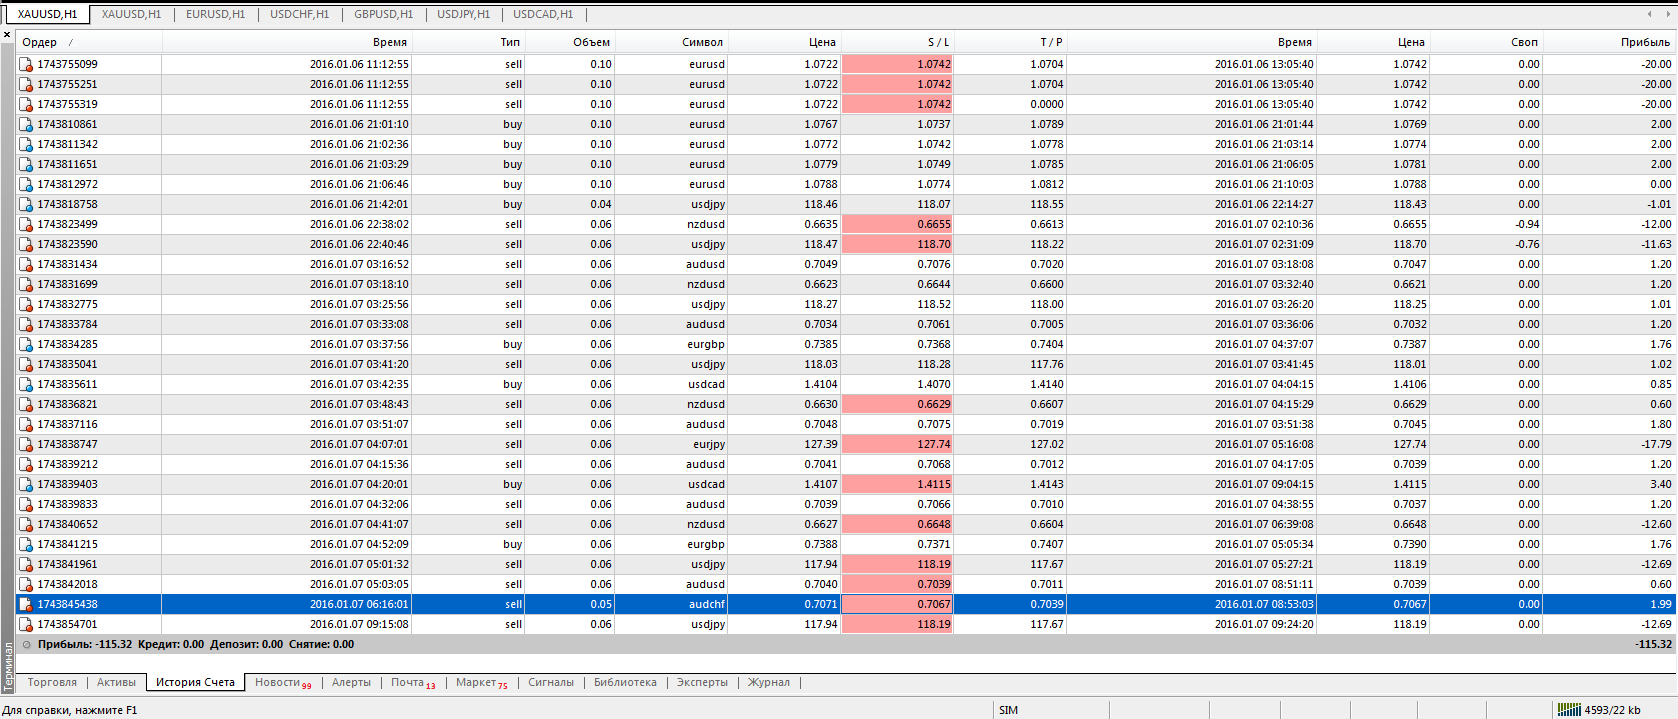Click the summary row circle icon near Прибыль
The image size is (1678, 719).
point(27,645)
